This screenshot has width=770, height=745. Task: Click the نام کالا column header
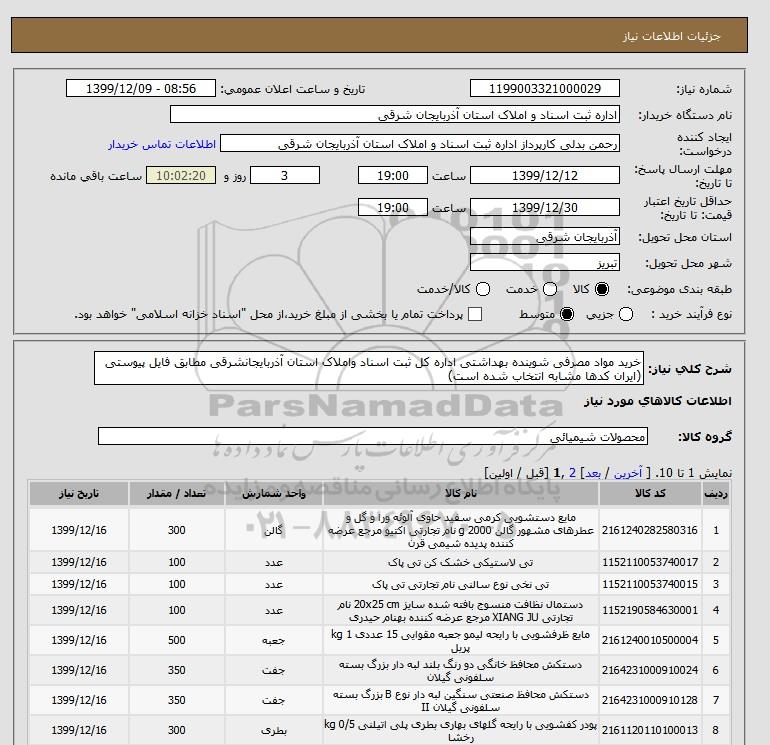click(461, 494)
